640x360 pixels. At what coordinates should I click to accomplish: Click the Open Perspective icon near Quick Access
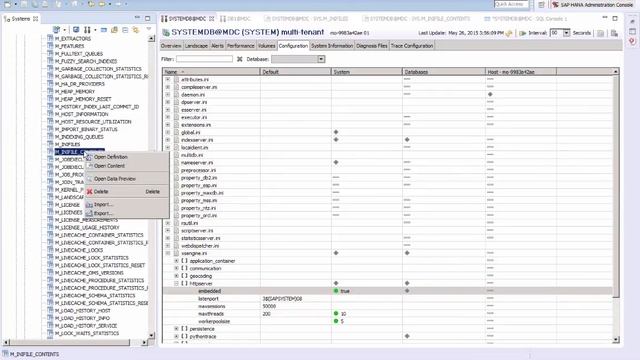coord(541,5)
